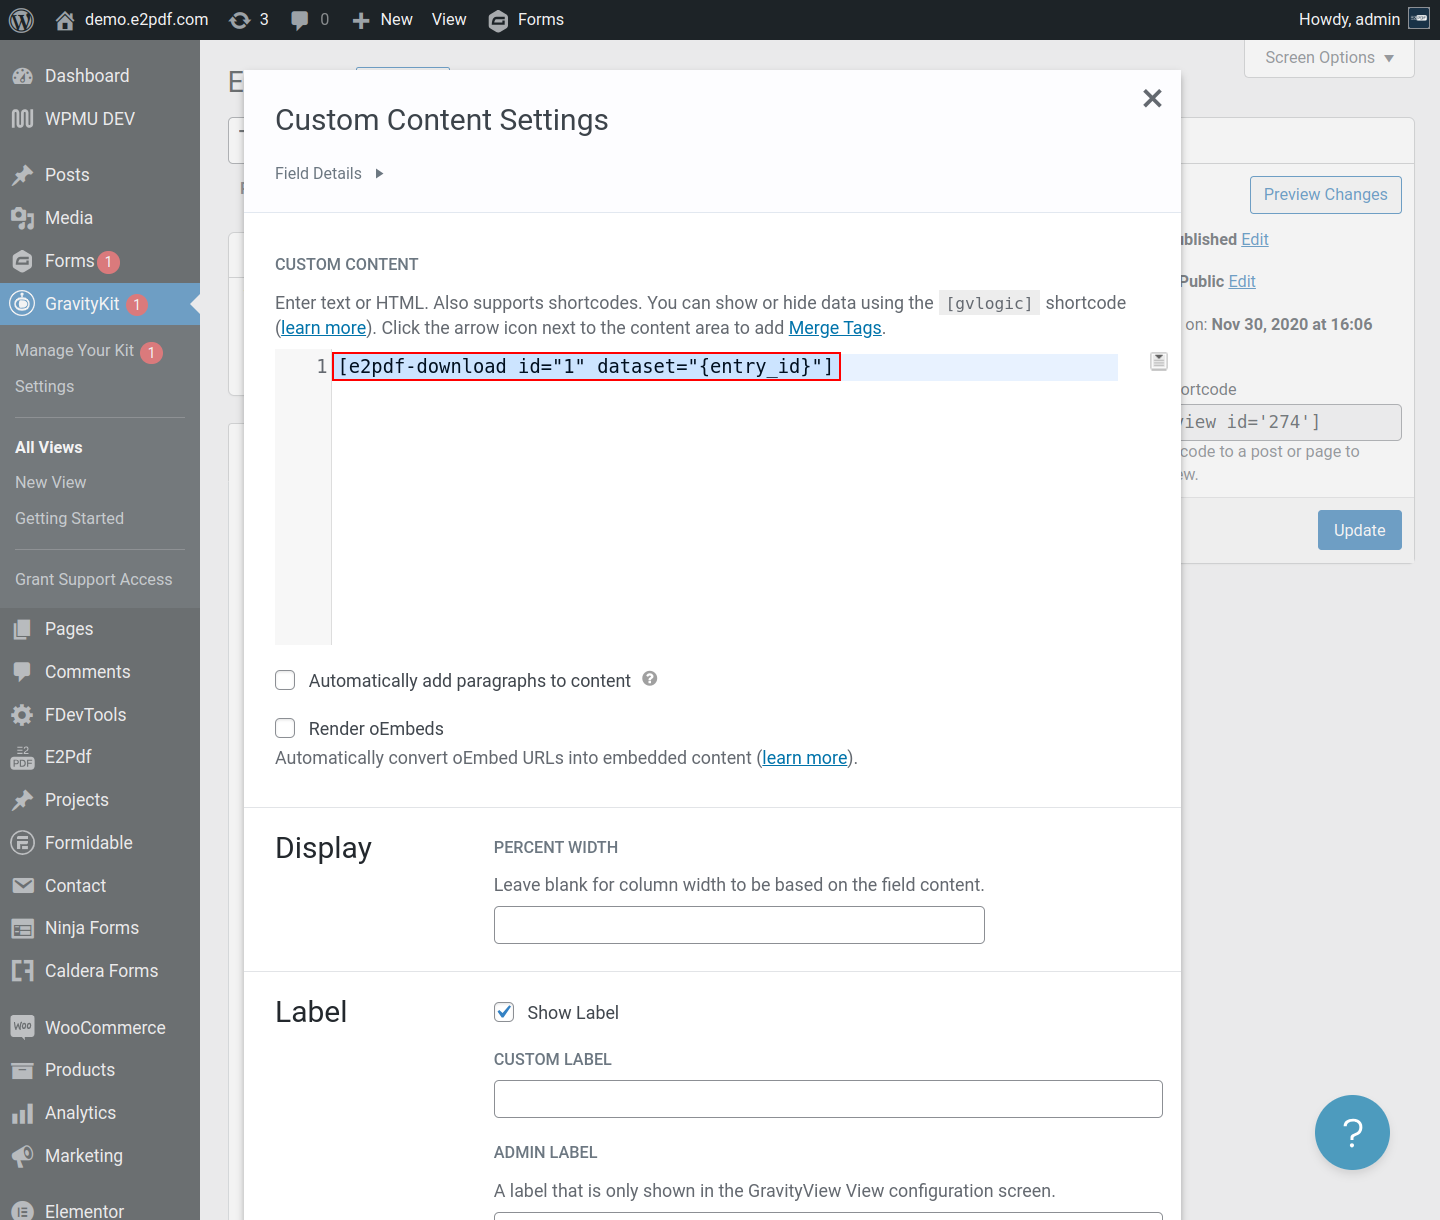This screenshot has height=1220, width=1440.
Task: Open the help tooltip next to auto paragraphs
Action: [x=650, y=679]
